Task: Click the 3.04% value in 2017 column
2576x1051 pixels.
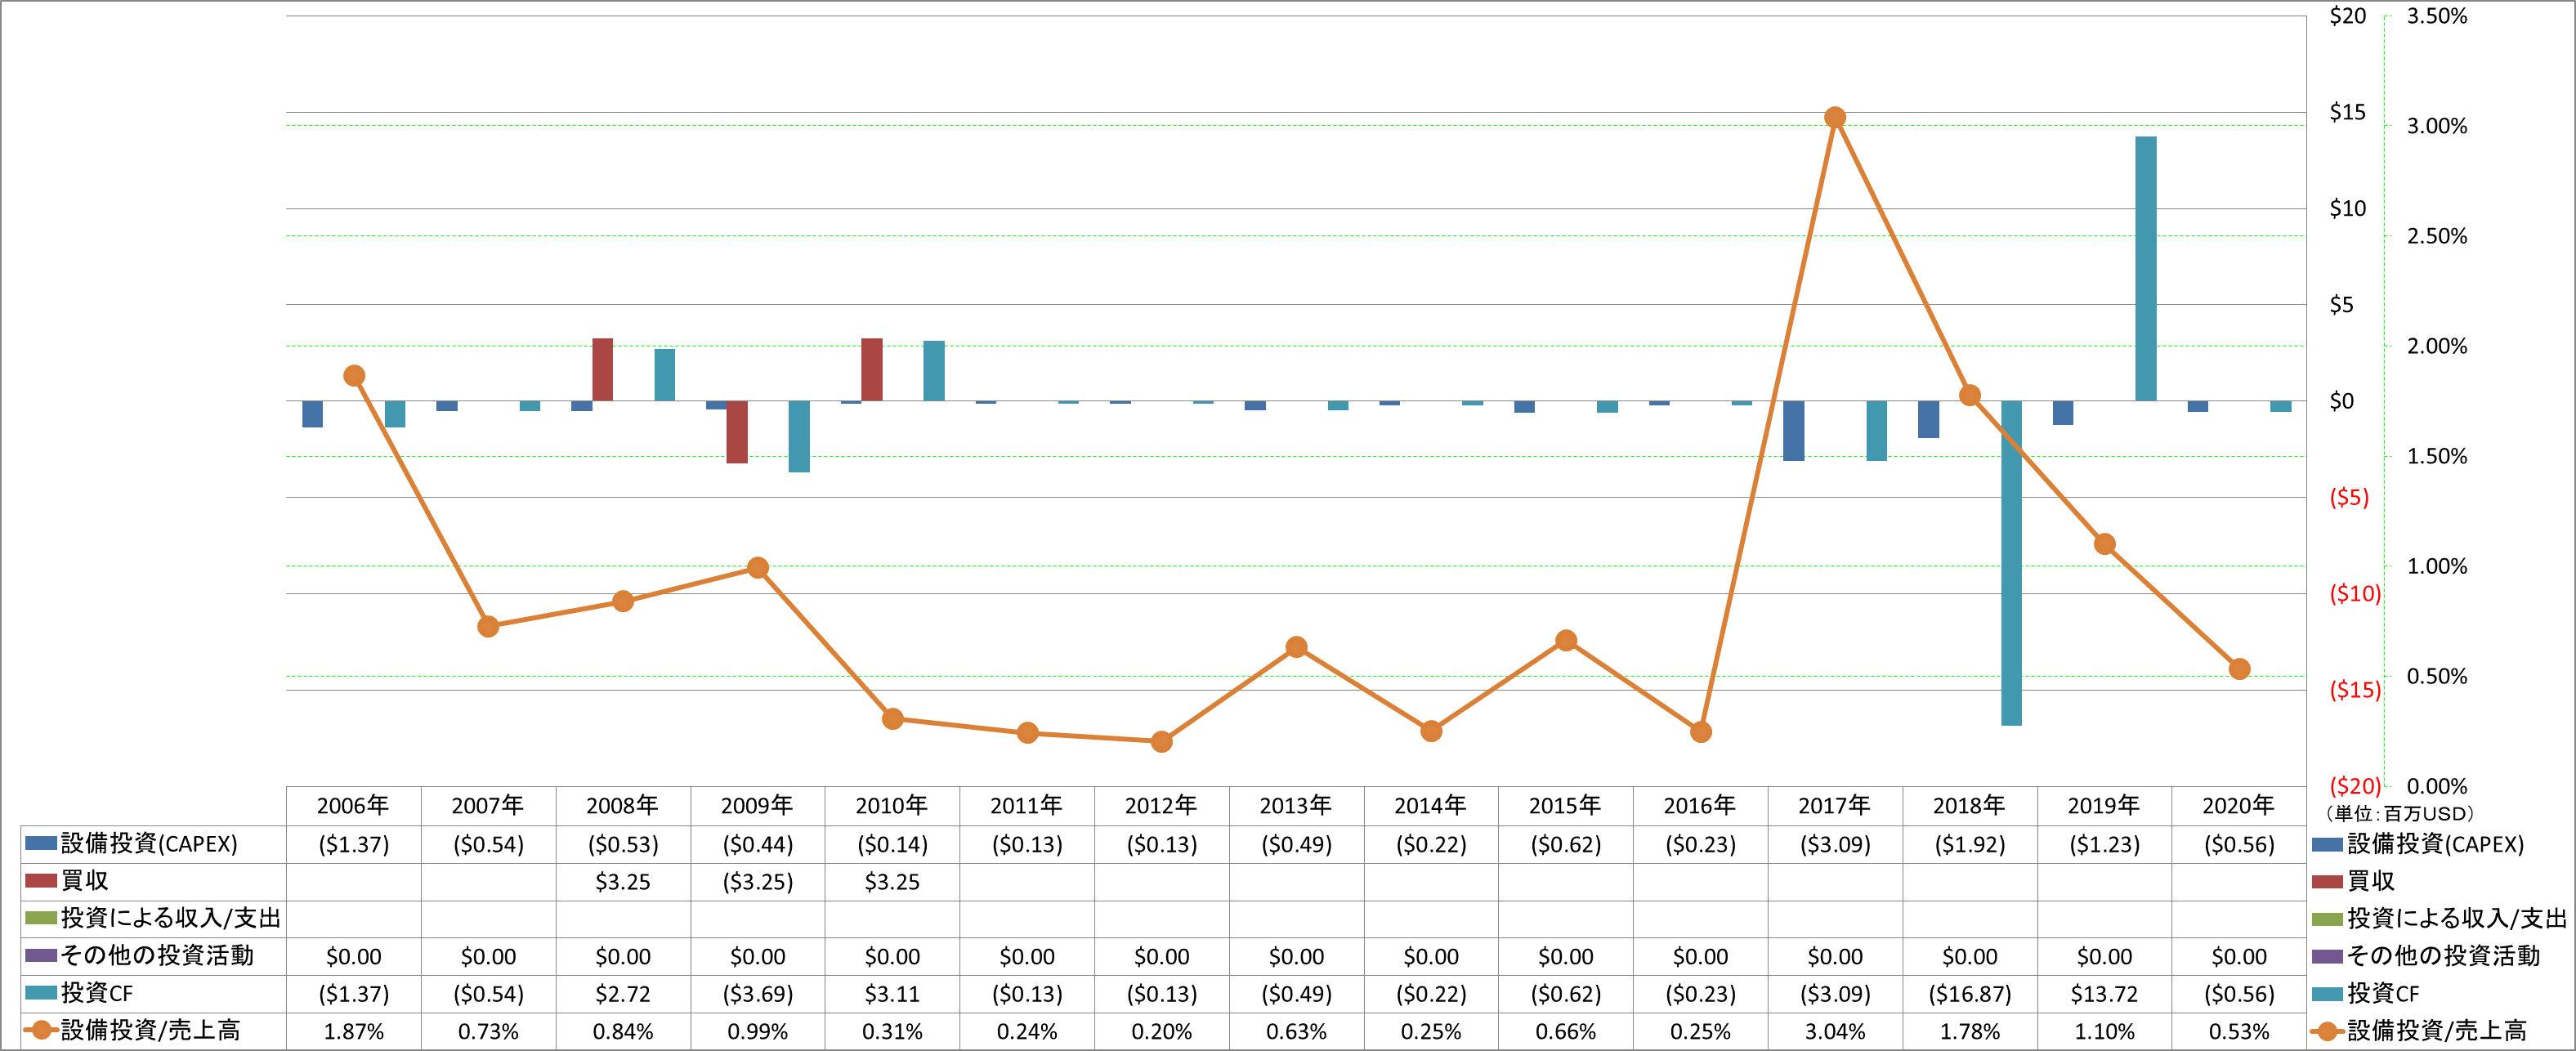Action: click(x=1835, y=1031)
